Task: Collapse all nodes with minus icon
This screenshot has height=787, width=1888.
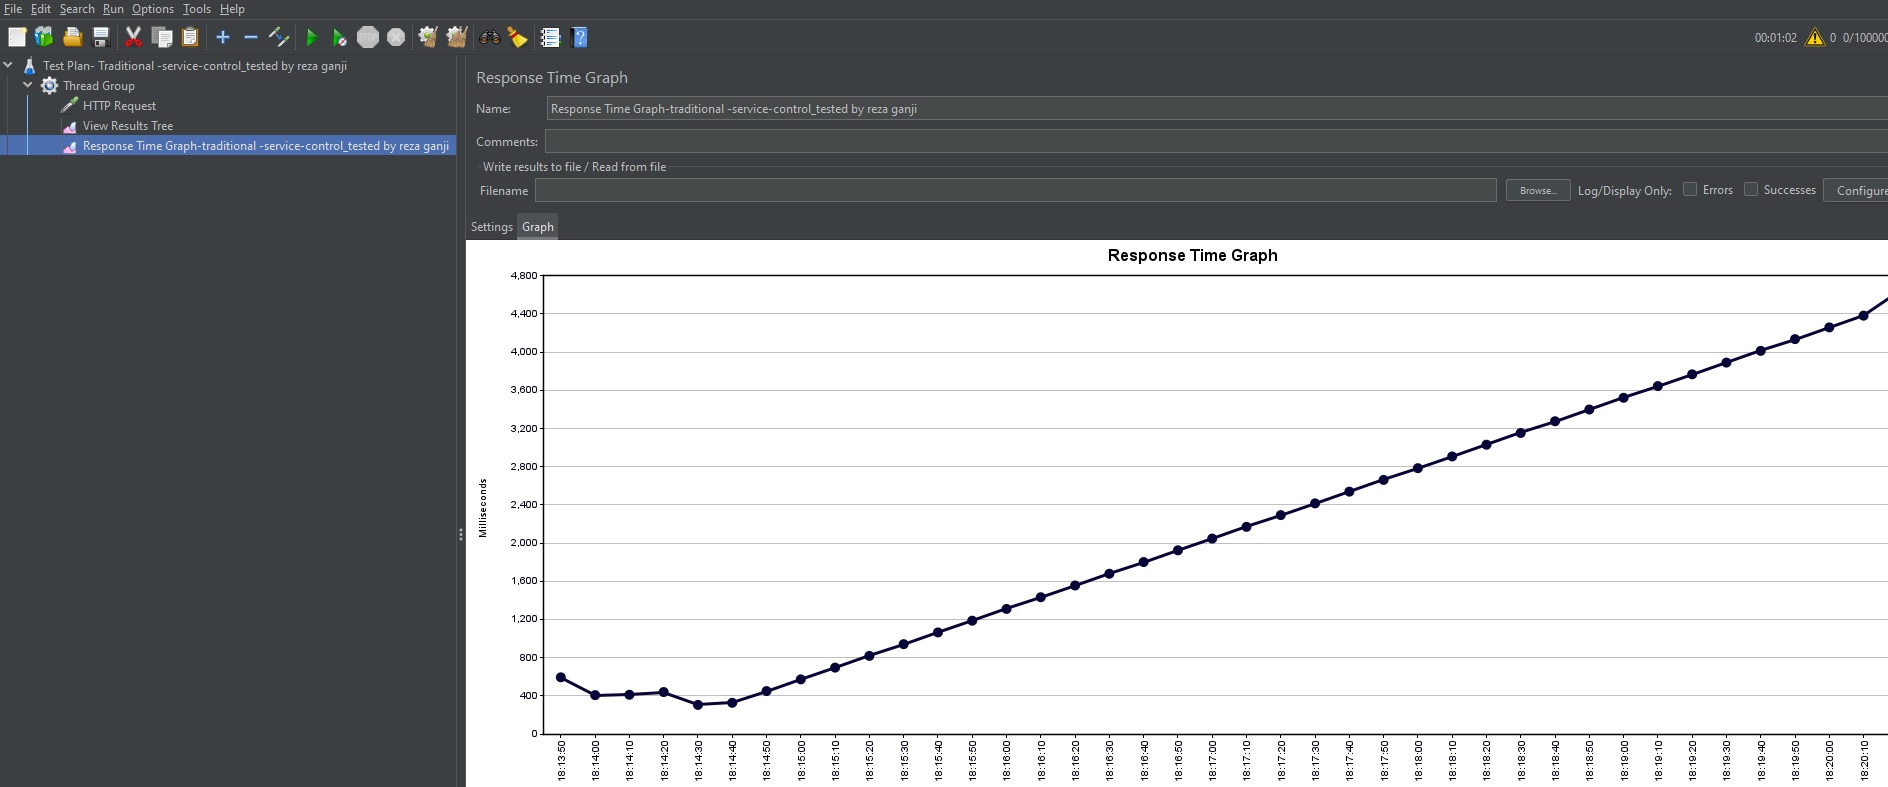Action: click(251, 37)
